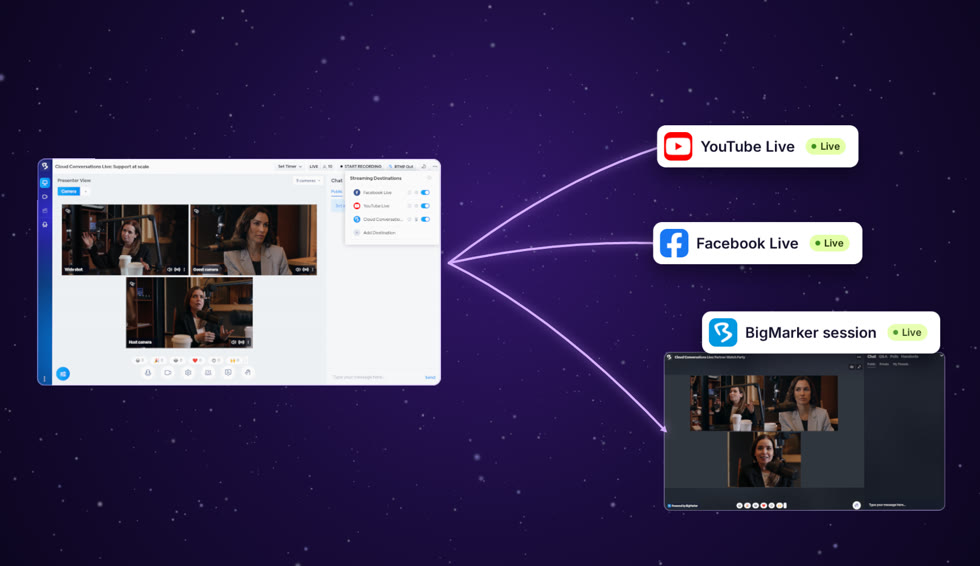Click the Live badge beside Facebook Live
This screenshot has height=566, width=980.
tap(829, 243)
